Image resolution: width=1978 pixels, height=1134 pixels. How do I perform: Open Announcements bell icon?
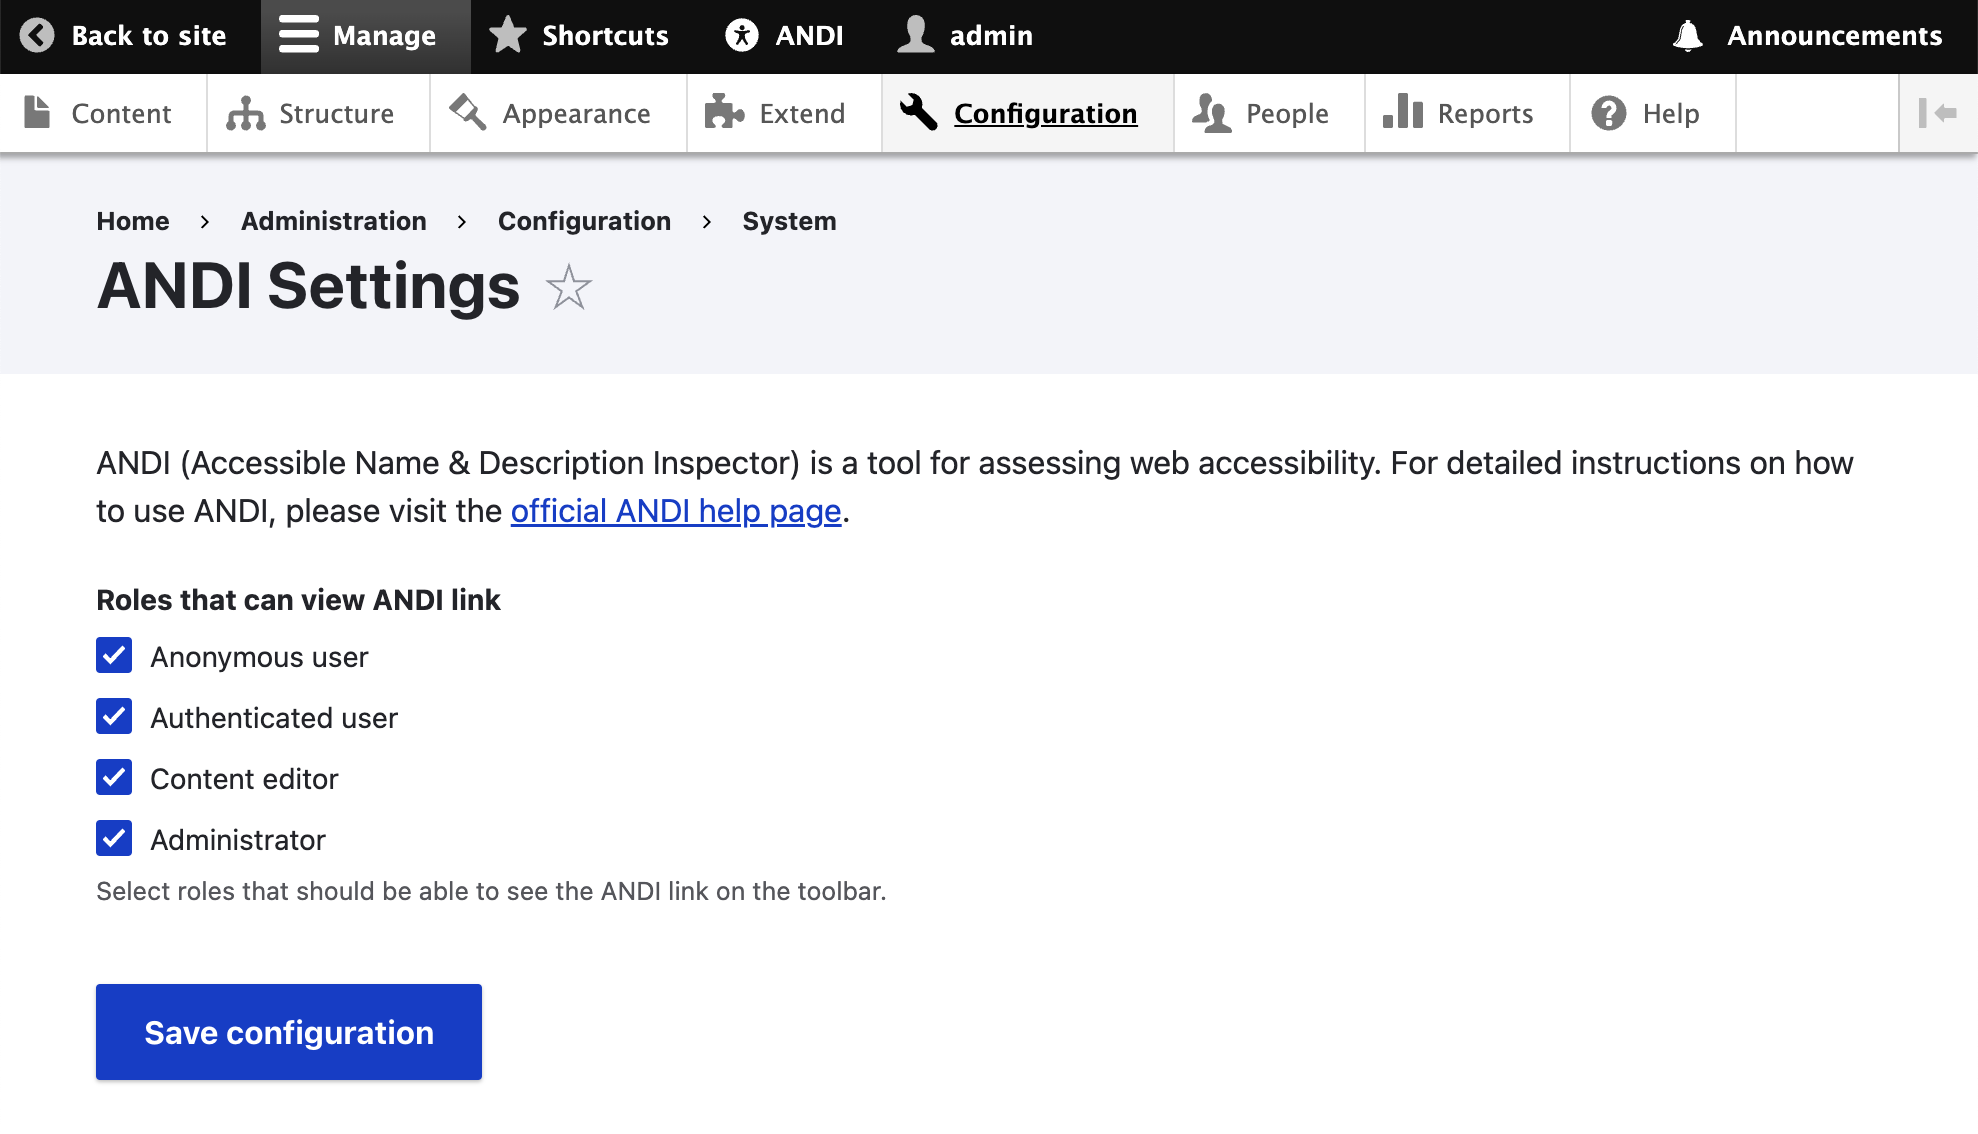(1688, 36)
